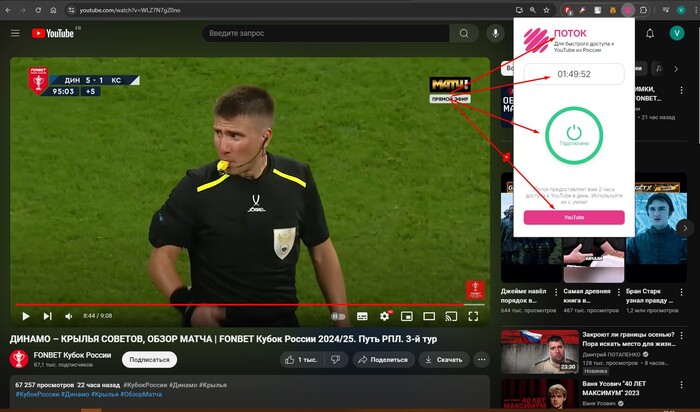The image size is (700, 412).
Task: Seek on the red video progress bar
Action: 250,305
